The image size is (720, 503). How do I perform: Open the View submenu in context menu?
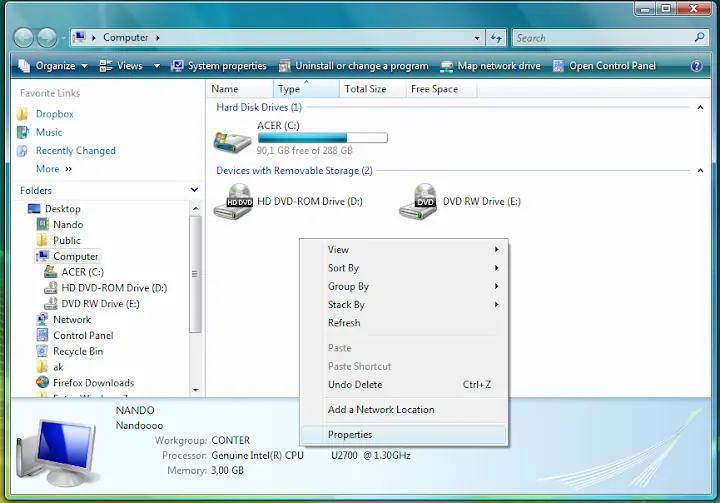[404, 249]
